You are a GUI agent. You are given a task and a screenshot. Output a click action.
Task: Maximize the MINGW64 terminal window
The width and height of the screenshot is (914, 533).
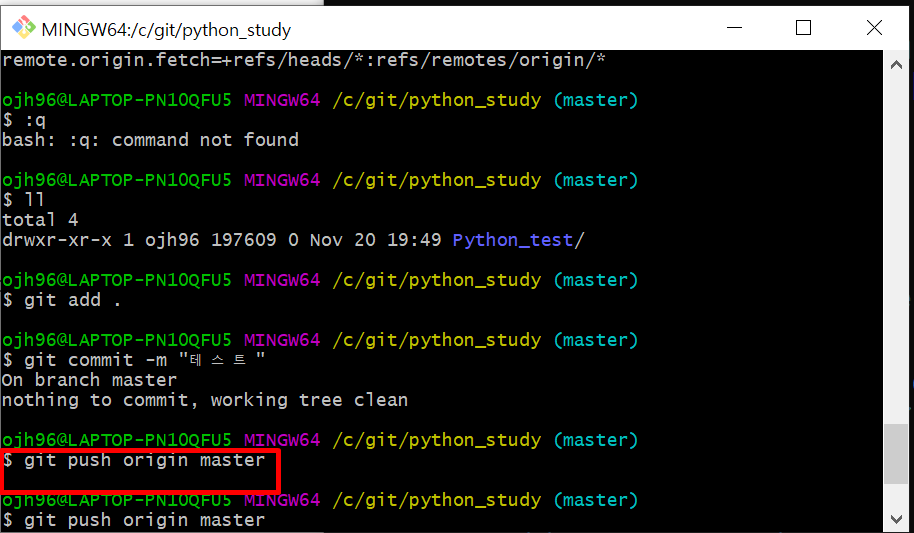pyautogui.click(x=803, y=27)
